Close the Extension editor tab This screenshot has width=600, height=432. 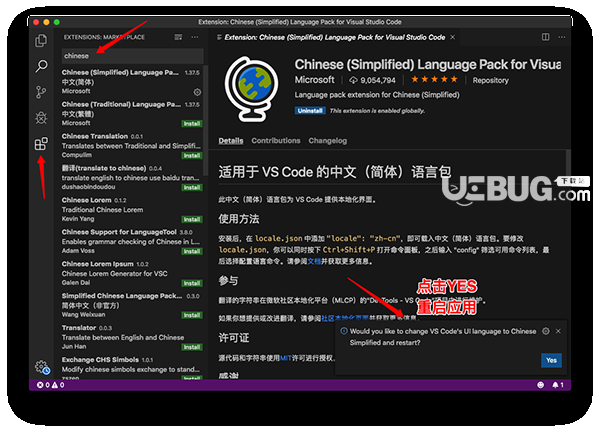pyautogui.click(x=453, y=37)
